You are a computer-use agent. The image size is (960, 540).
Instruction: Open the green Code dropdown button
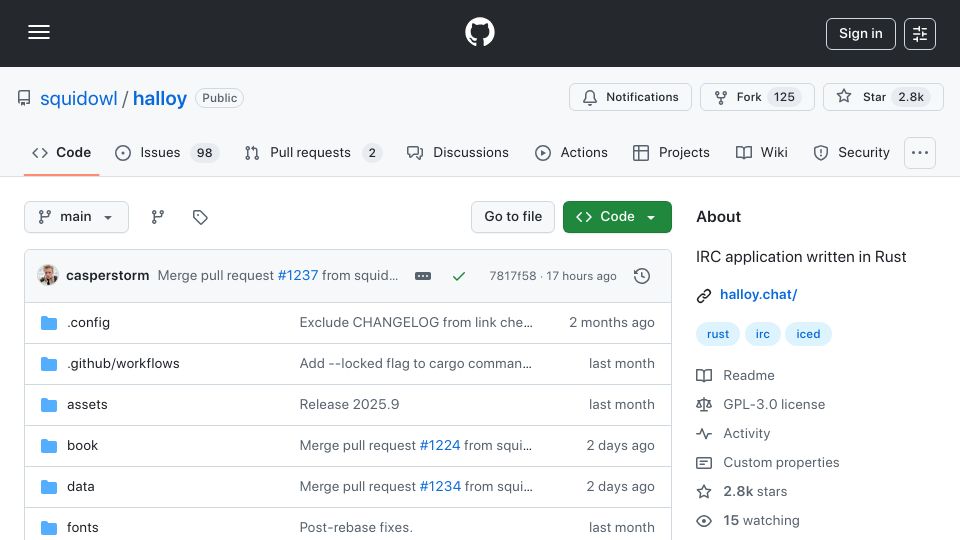pyautogui.click(x=617, y=217)
